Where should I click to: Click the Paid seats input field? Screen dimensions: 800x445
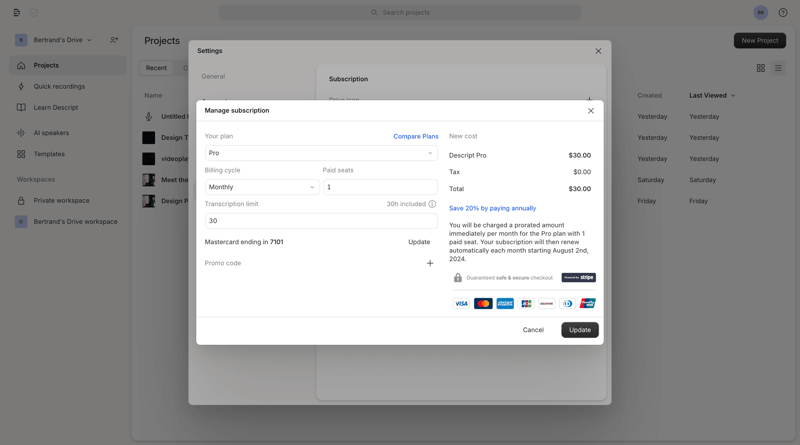pos(380,187)
